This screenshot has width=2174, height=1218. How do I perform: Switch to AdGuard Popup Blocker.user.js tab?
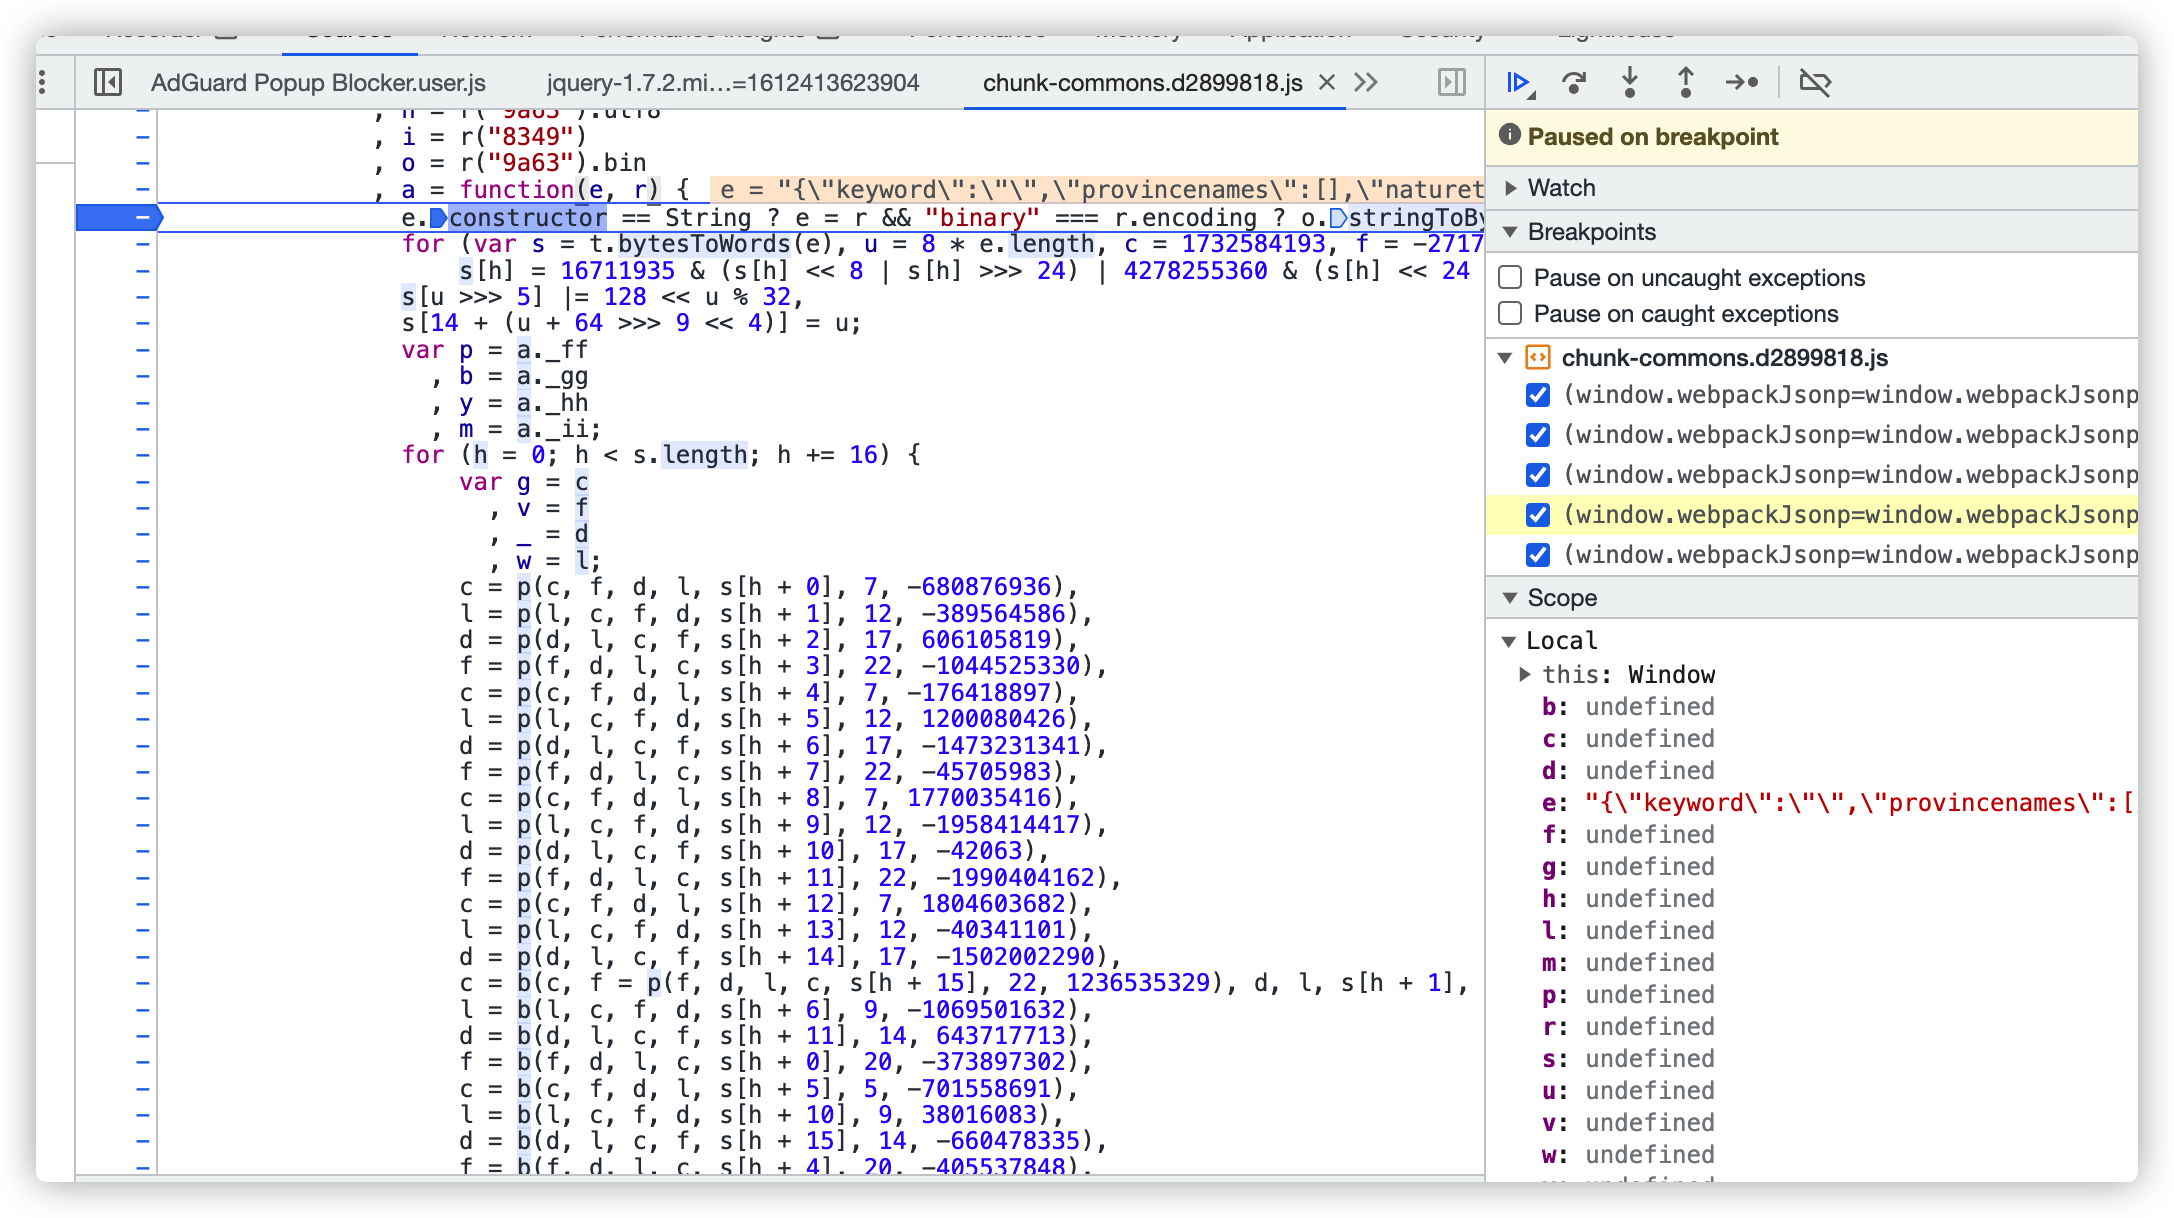pyautogui.click(x=318, y=82)
